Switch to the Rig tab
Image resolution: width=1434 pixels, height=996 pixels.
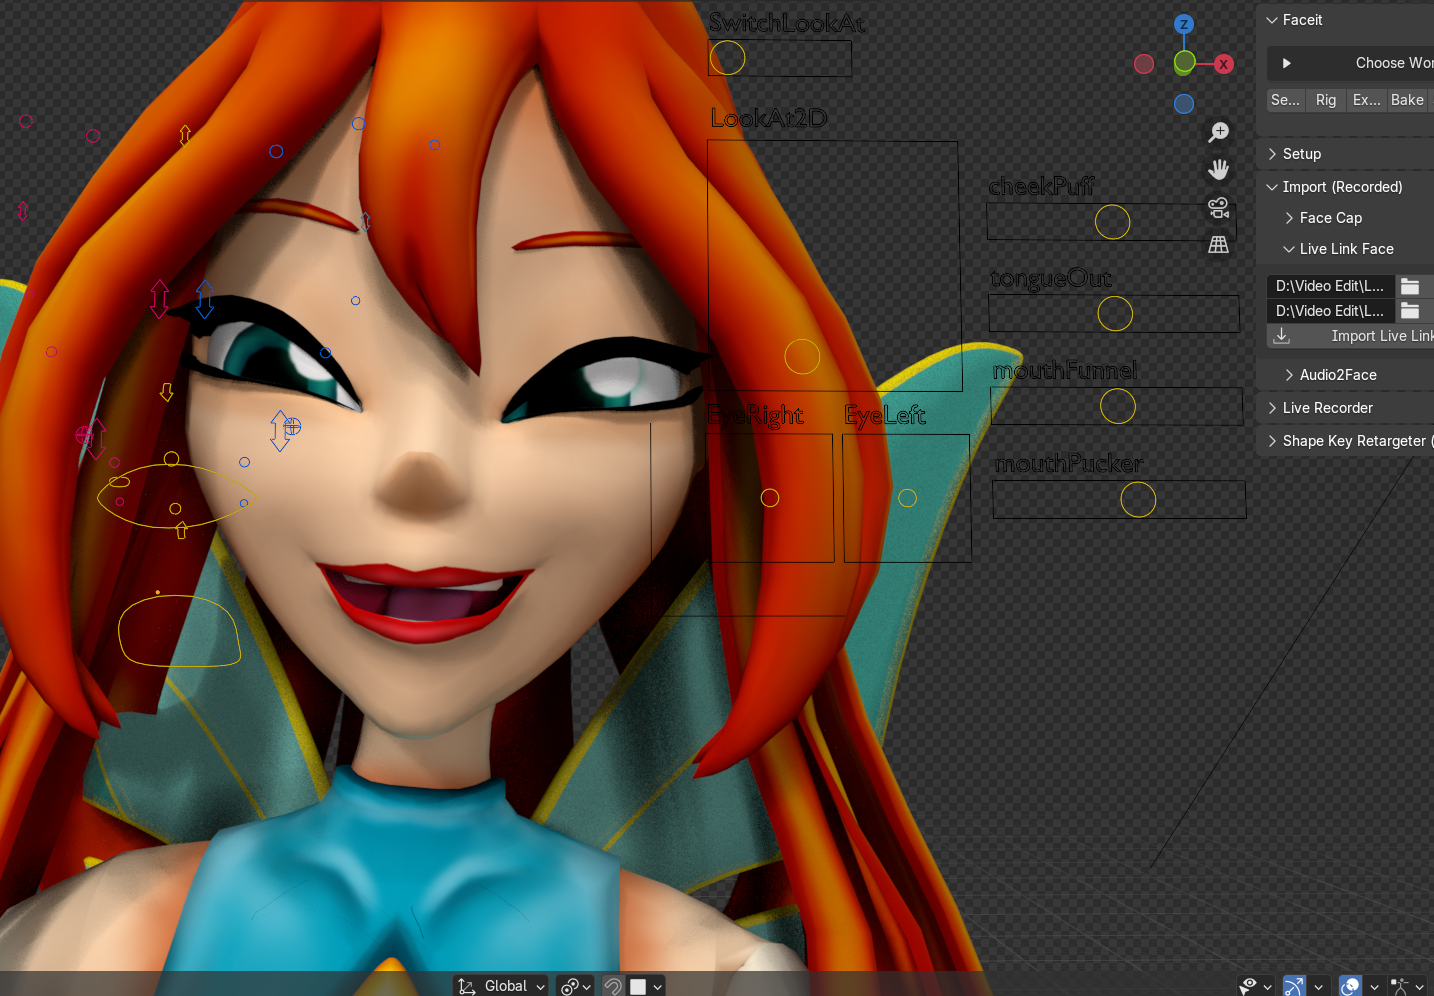(x=1326, y=100)
